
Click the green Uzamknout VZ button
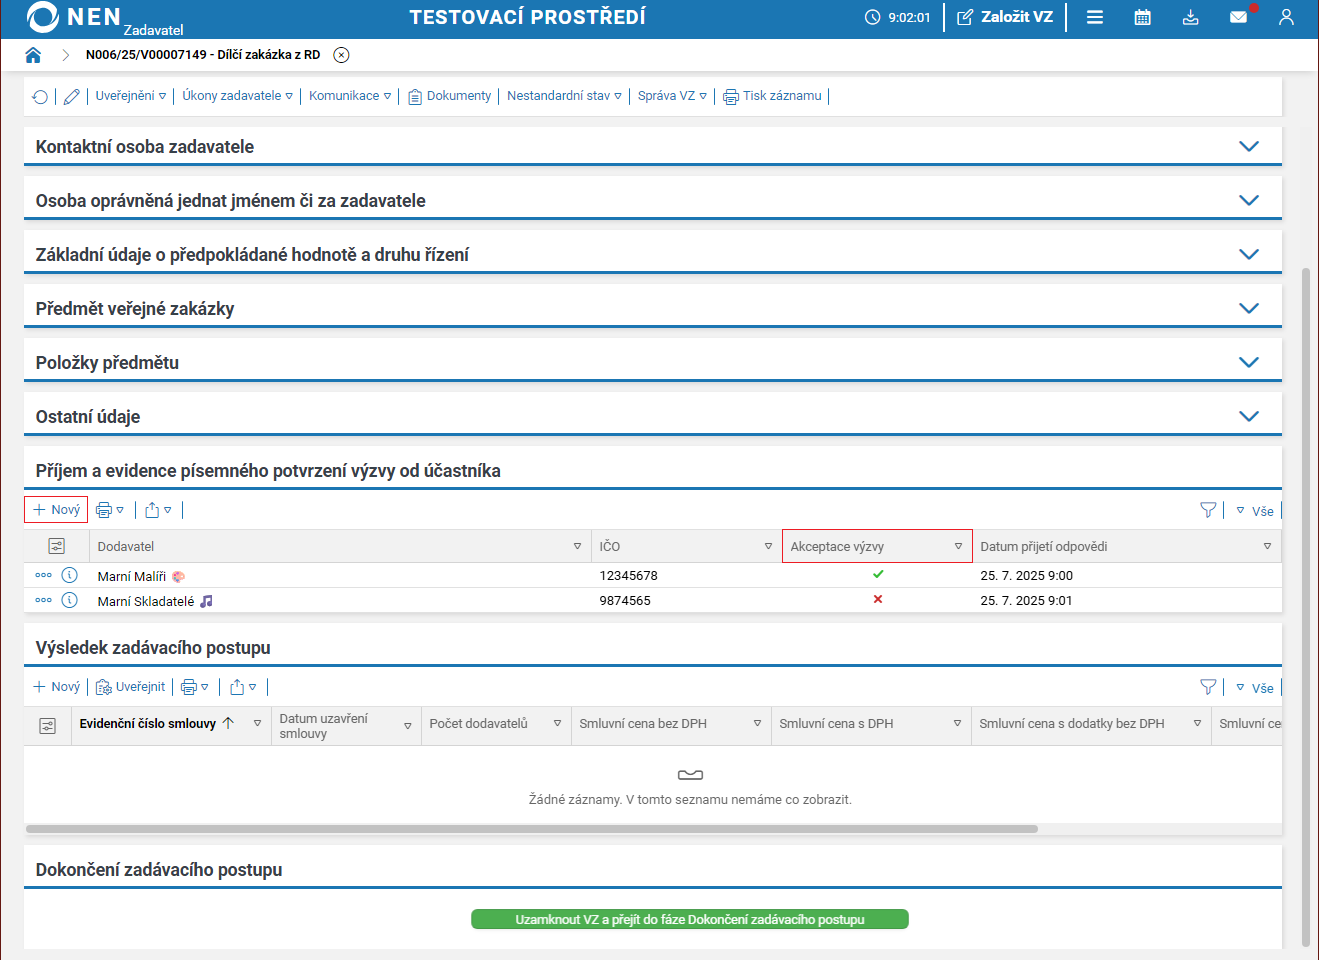click(689, 919)
